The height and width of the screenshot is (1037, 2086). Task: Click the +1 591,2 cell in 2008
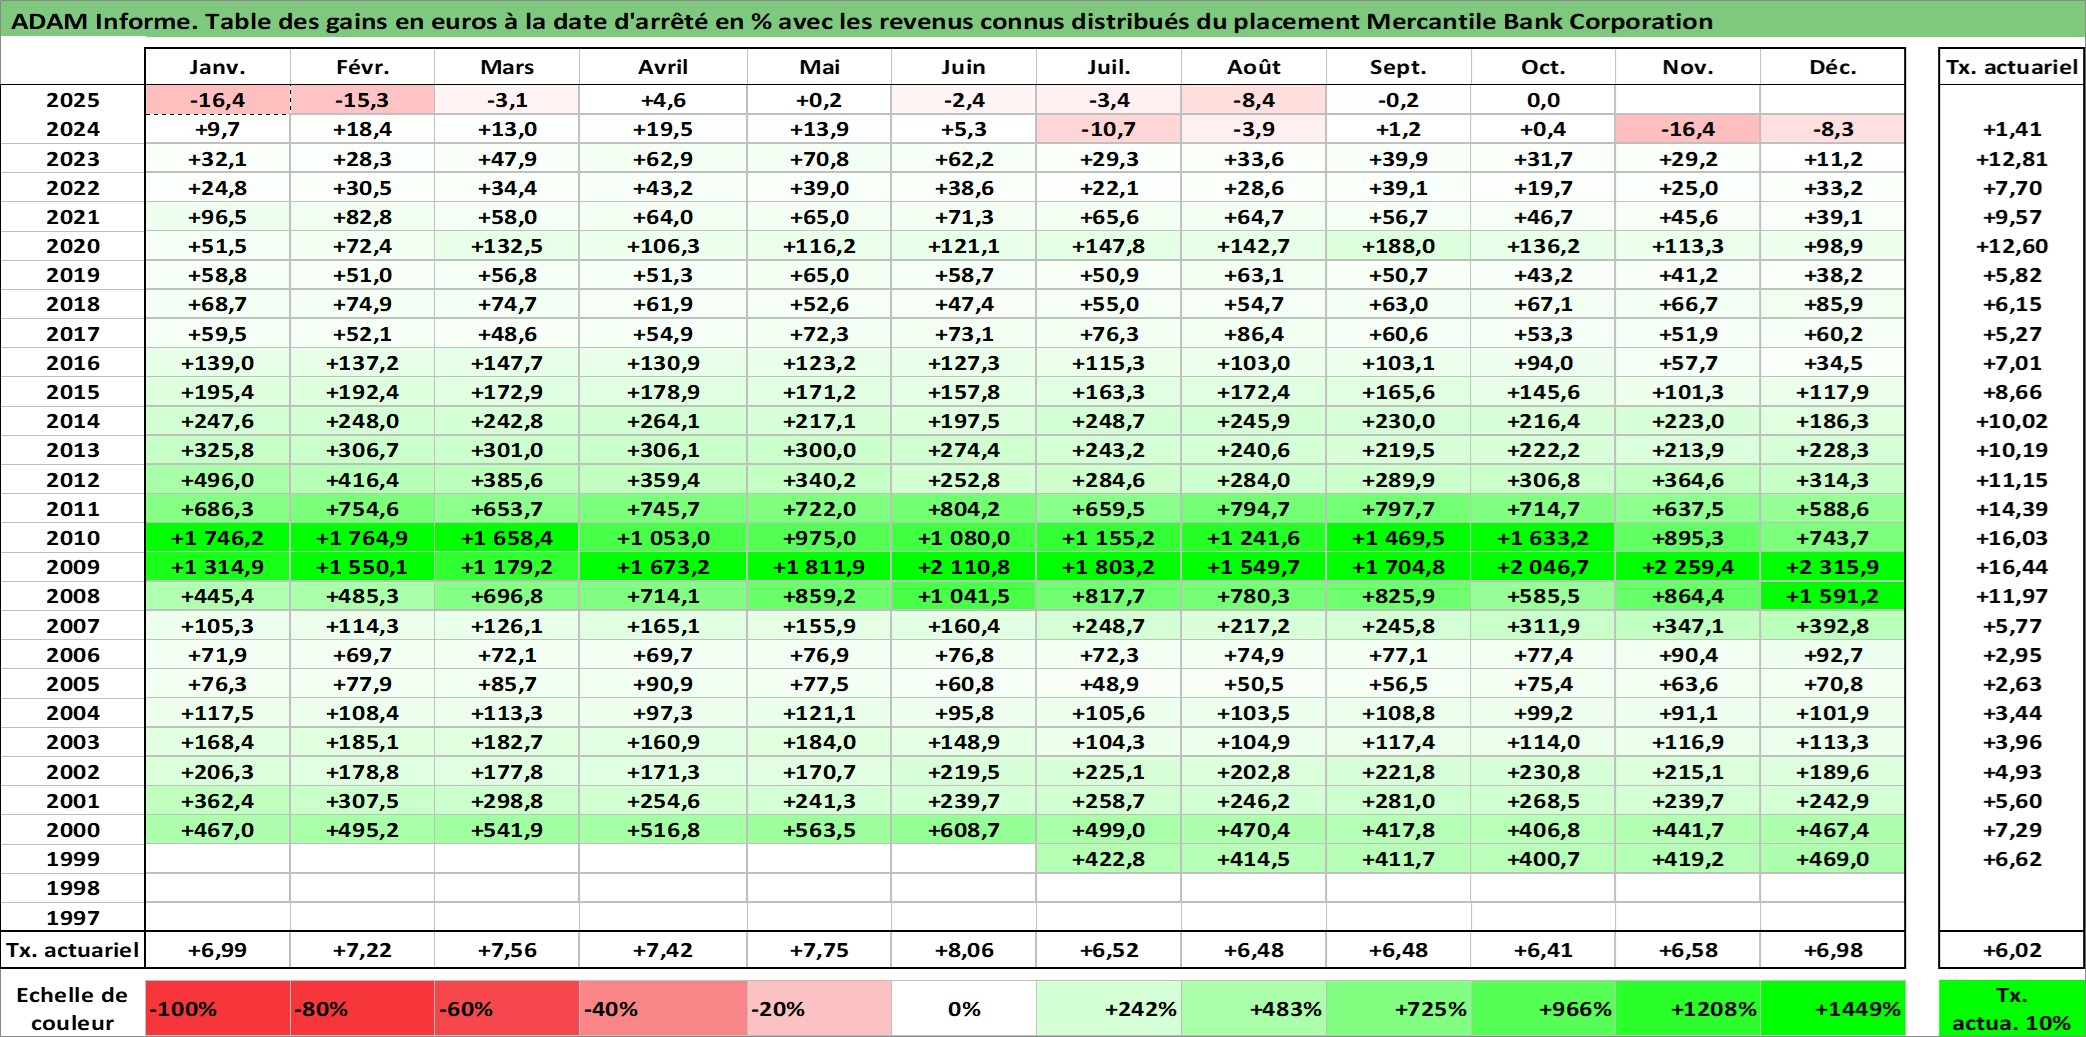tap(1833, 596)
